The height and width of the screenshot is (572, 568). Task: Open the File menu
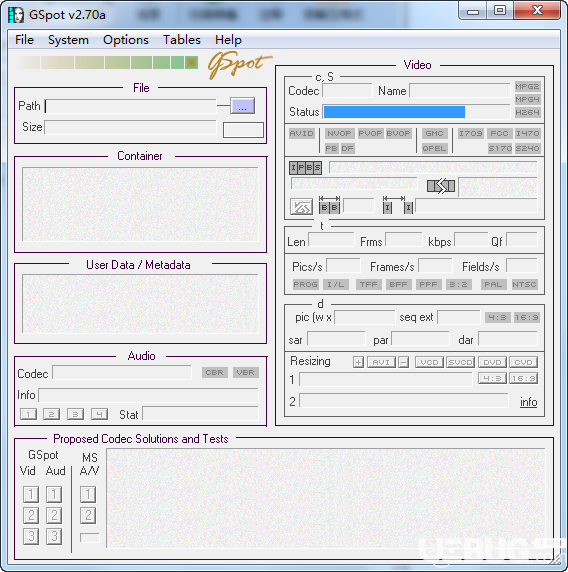(x=24, y=39)
